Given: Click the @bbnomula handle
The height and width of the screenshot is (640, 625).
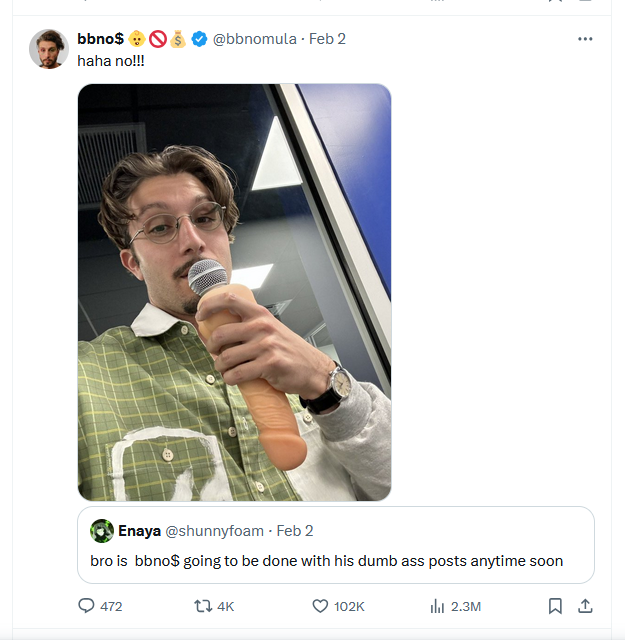Looking at the screenshot, I should (255, 39).
